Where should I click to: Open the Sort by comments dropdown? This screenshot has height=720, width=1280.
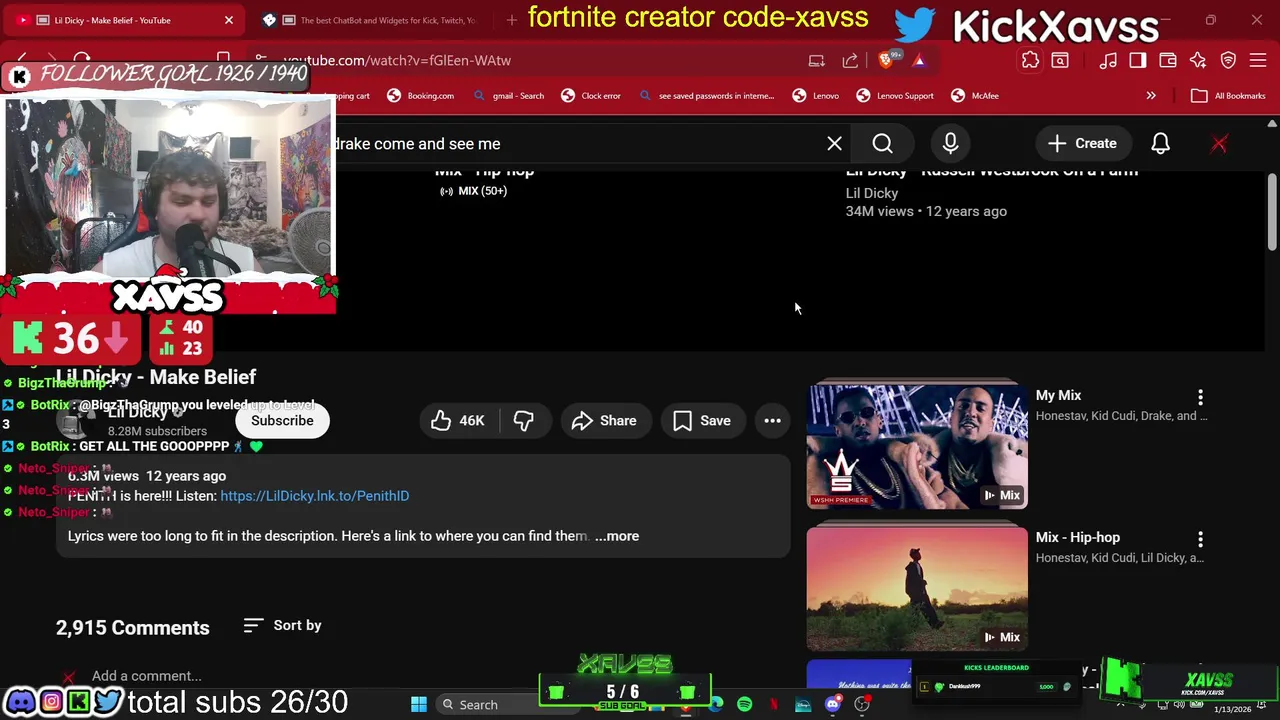(x=282, y=626)
